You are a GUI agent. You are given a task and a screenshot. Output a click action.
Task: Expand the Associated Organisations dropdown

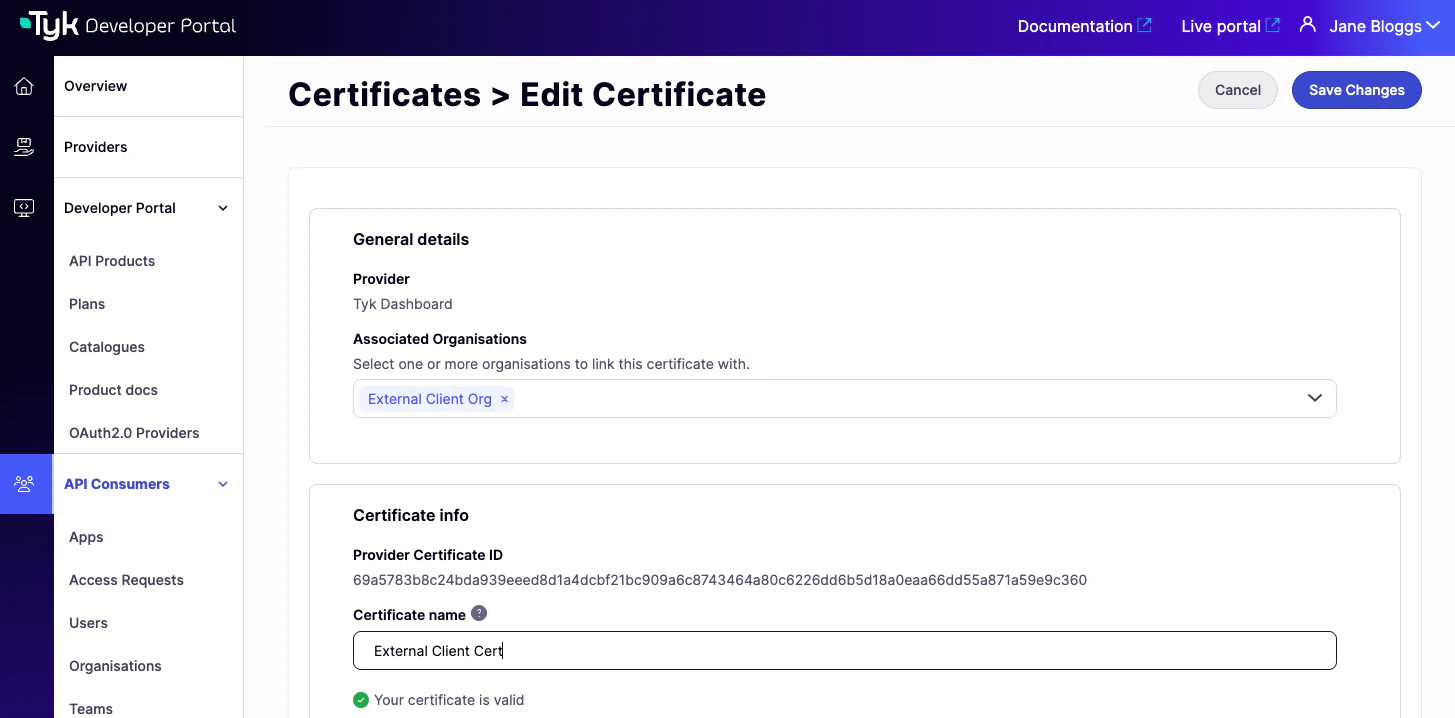pyautogui.click(x=1314, y=398)
